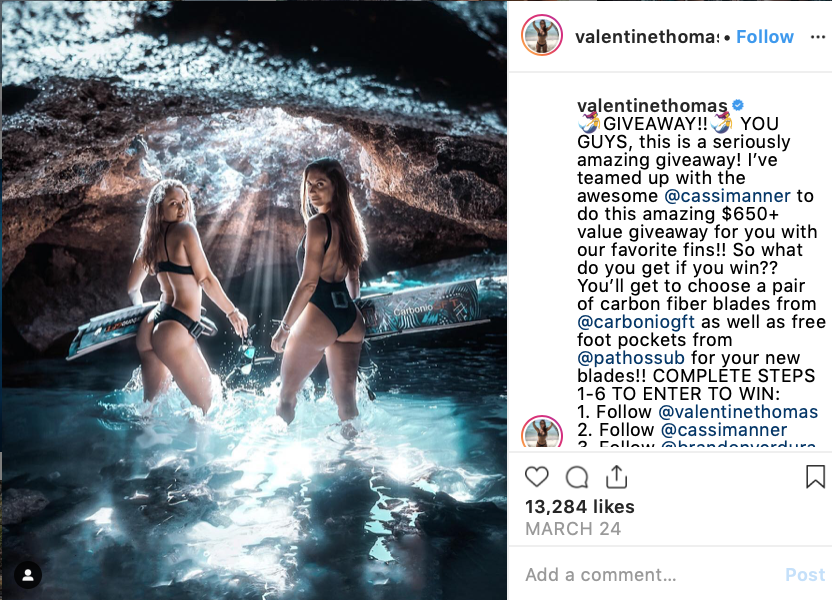
Task: Share the post using upload arrow icon
Action: [x=616, y=476]
